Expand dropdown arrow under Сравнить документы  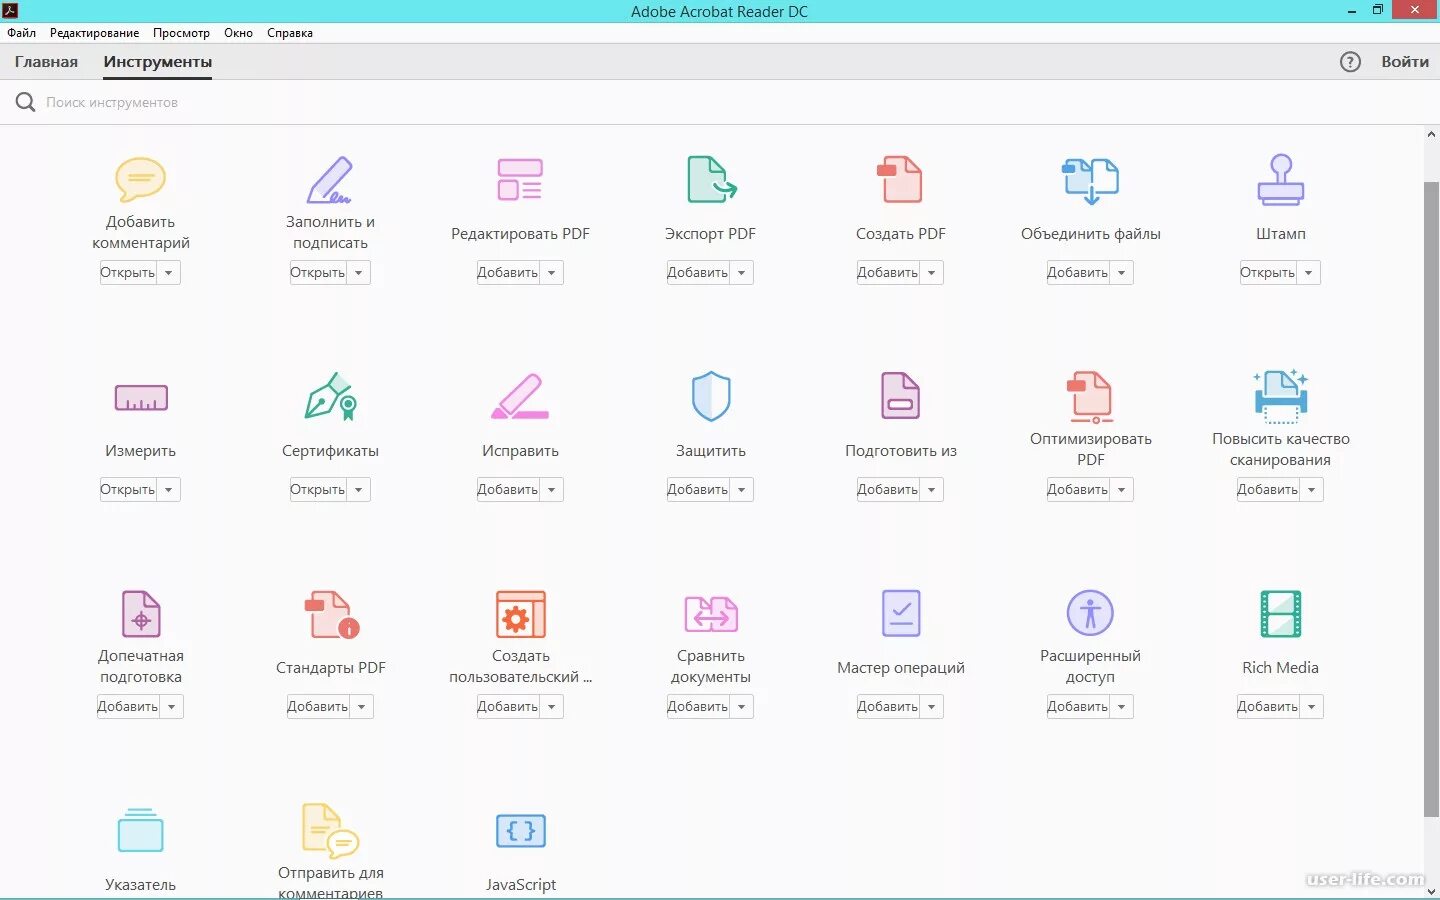pyautogui.click(x=742, y=706)
